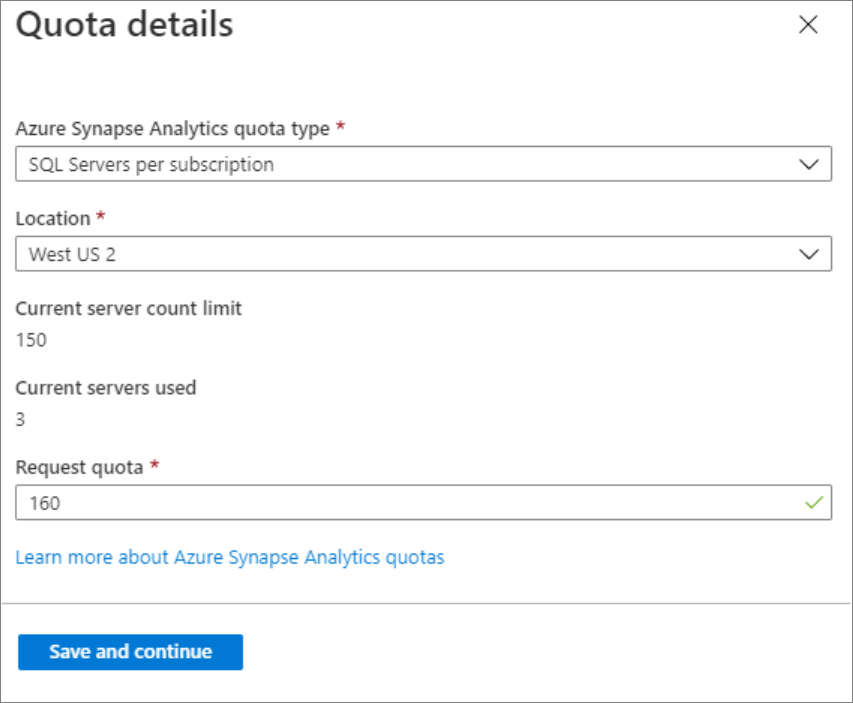The width and height of the screenshot is (853, 703).
Task: Click the required asterisk beside quota type label
Action: (342, 128)
